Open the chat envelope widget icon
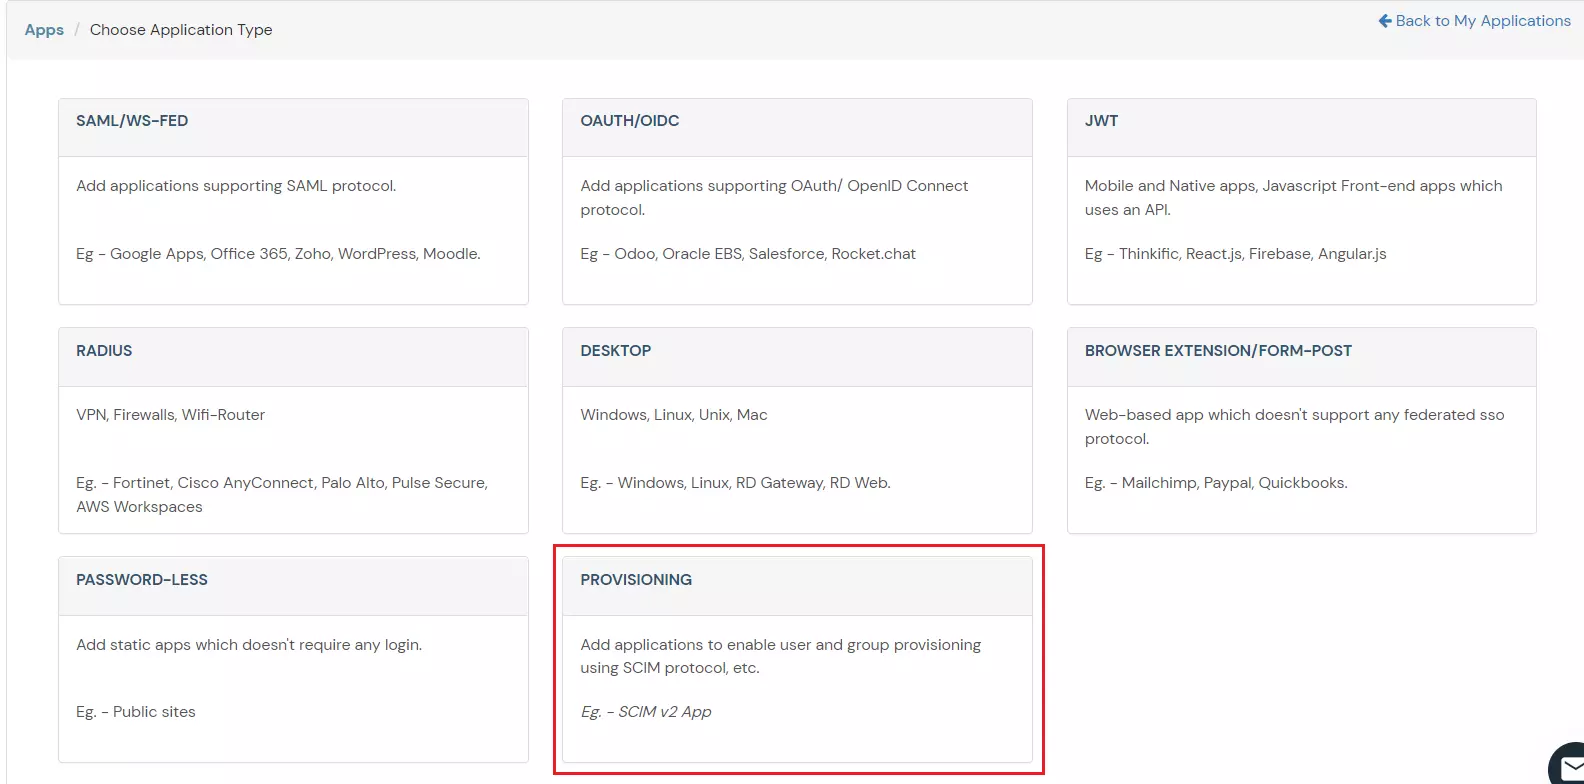The image size is (1584, 784). tap(1570, 766)
